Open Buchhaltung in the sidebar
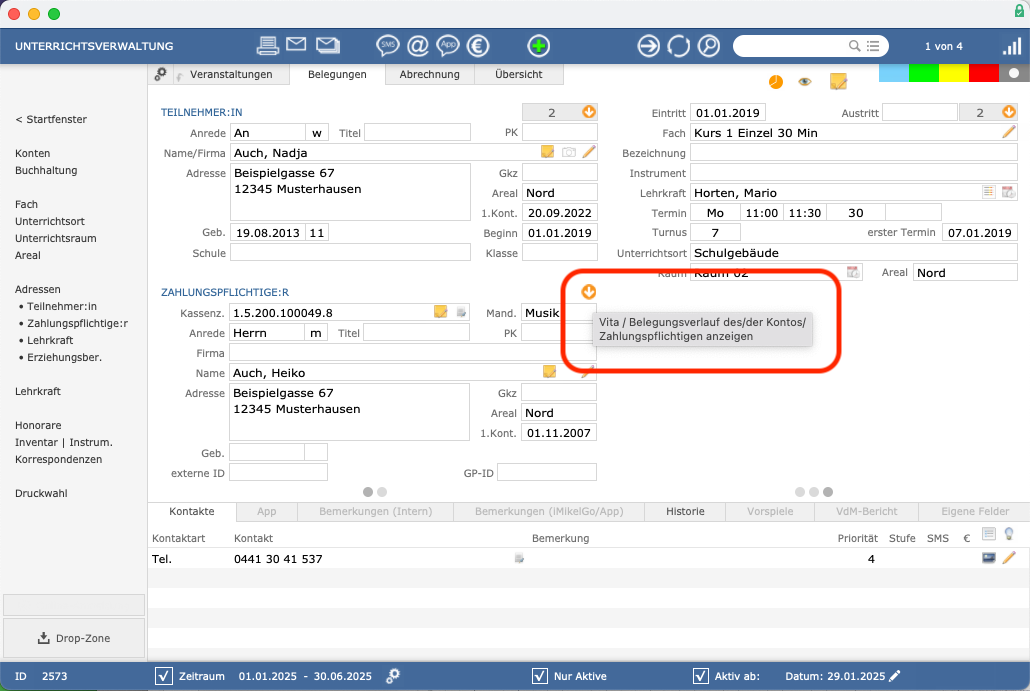This screenshot has height=691, width=1030. click(x=46, y=170)
